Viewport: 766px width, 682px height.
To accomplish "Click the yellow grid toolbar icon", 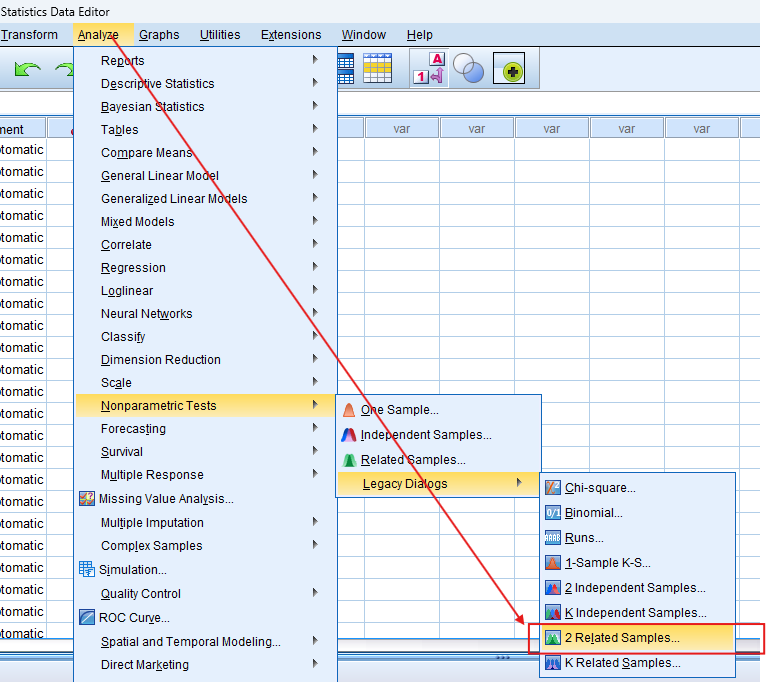I will [377, 68].
